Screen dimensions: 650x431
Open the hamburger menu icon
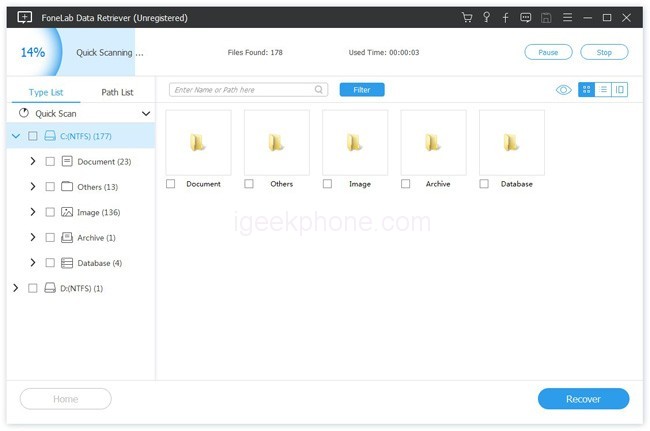(x=567, y=18)
